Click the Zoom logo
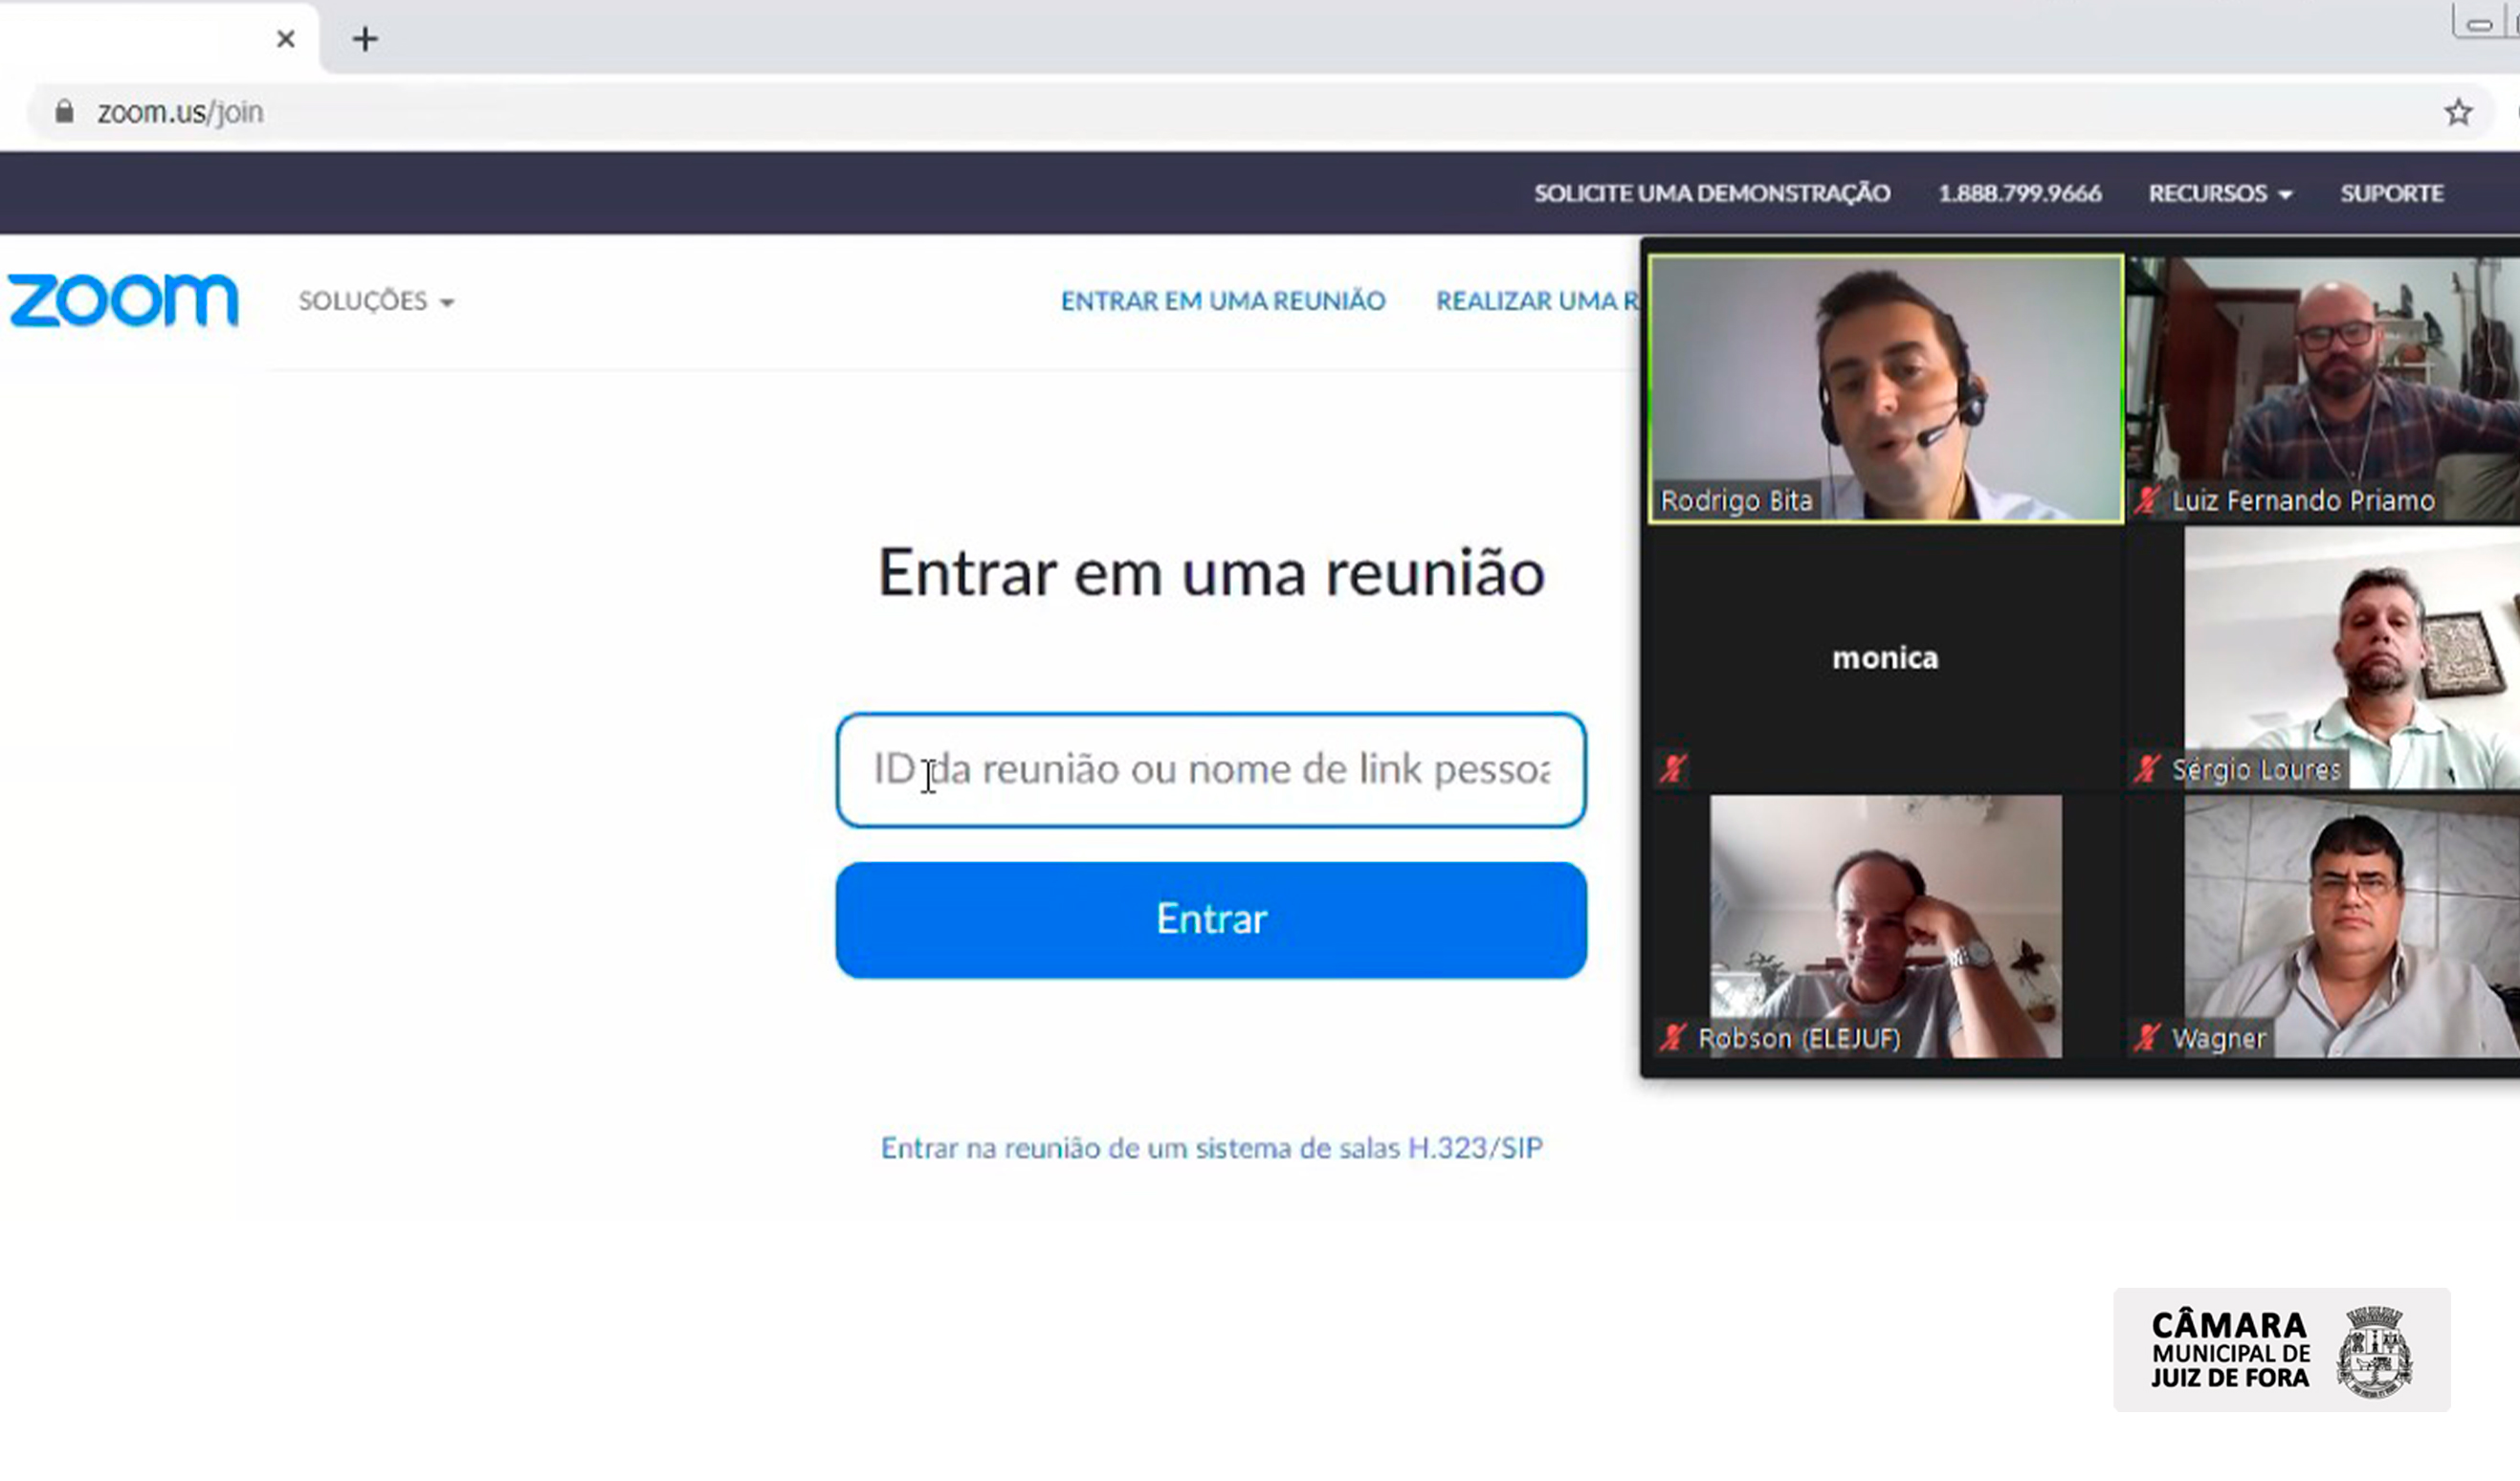Viewport: 2520px width, 1481px height. 123,300
